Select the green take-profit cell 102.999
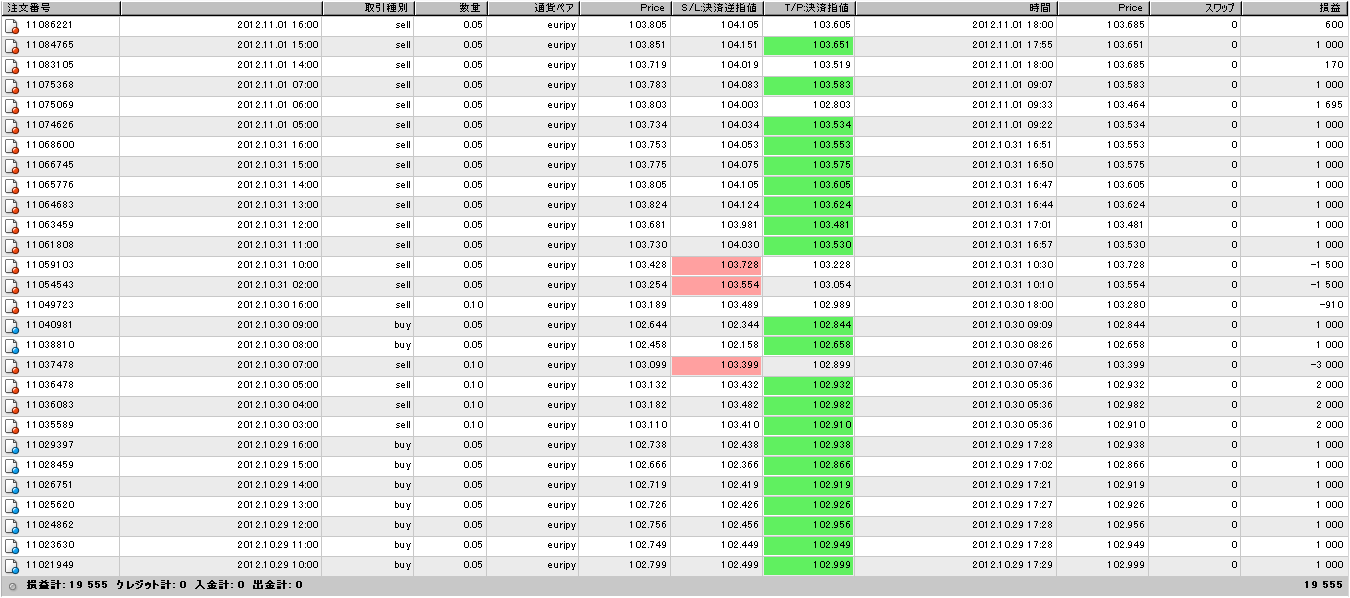 click(x=808, y=565)
